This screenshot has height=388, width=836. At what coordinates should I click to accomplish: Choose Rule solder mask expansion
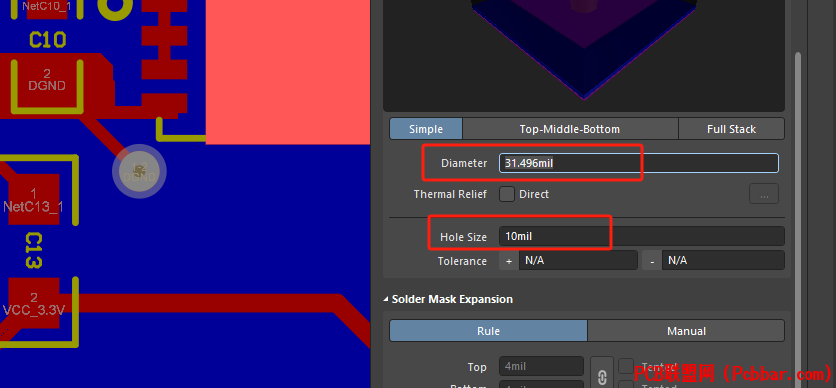pyautogui.click(x=488, y=331)
